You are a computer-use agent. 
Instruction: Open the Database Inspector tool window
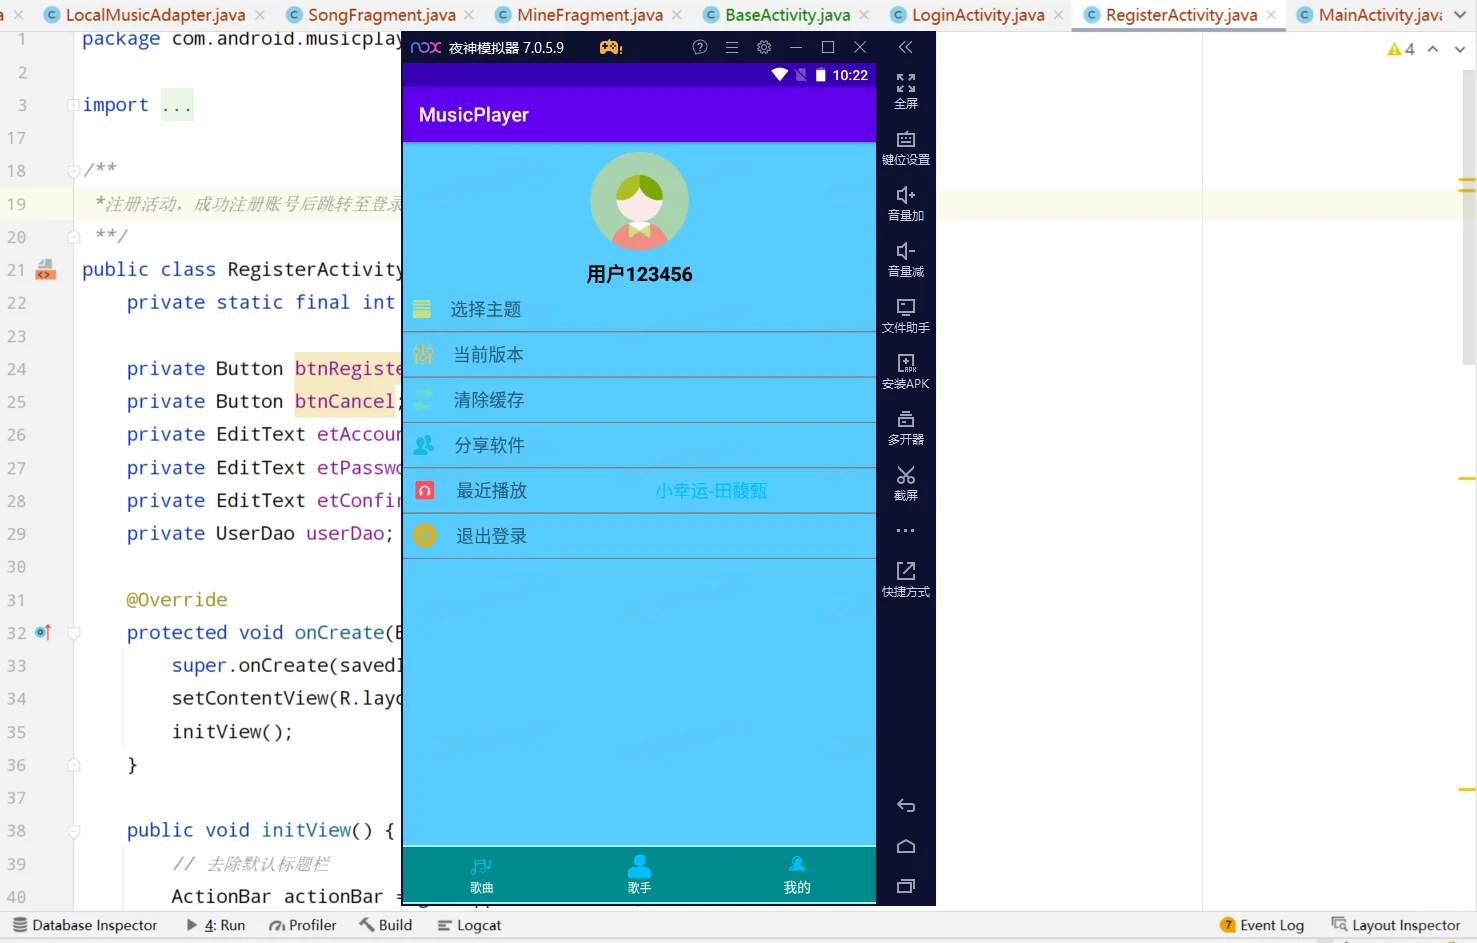click(x=85, y=925)
